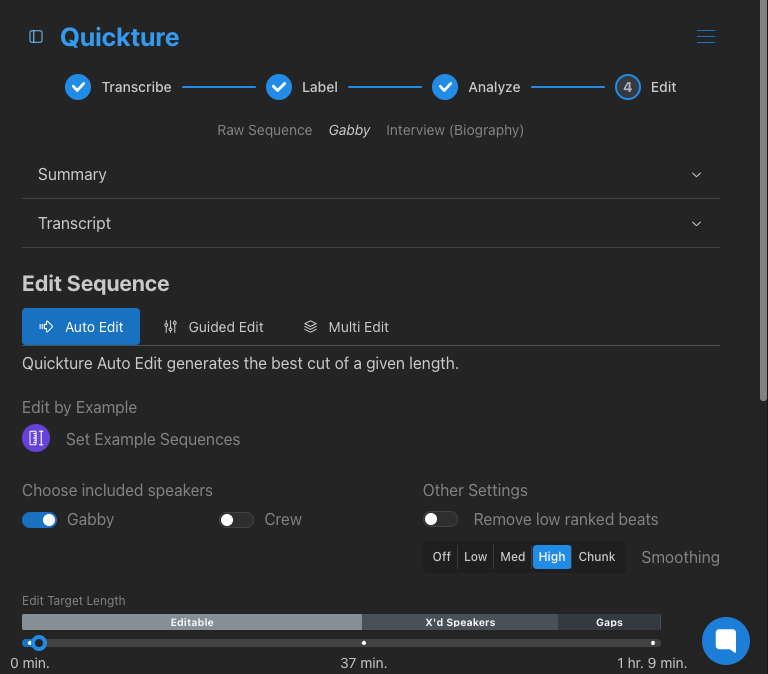The image size is (768, 674).
Task: Set smoothing to Med
Action: [513, 557]
